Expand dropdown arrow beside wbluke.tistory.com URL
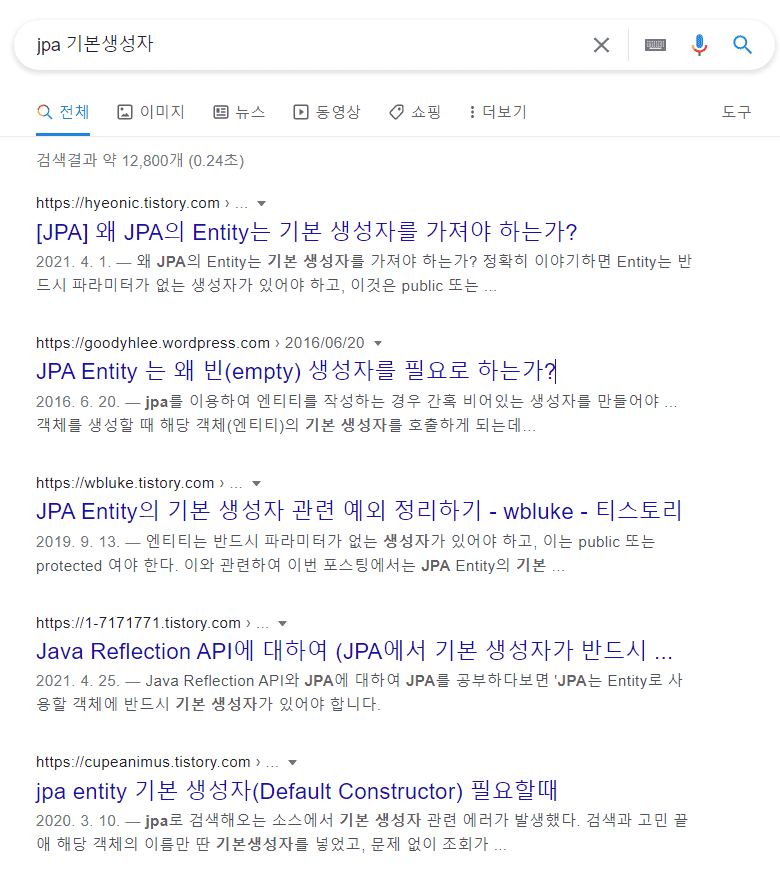The image size is (780, 876). [x=256, y=483]
